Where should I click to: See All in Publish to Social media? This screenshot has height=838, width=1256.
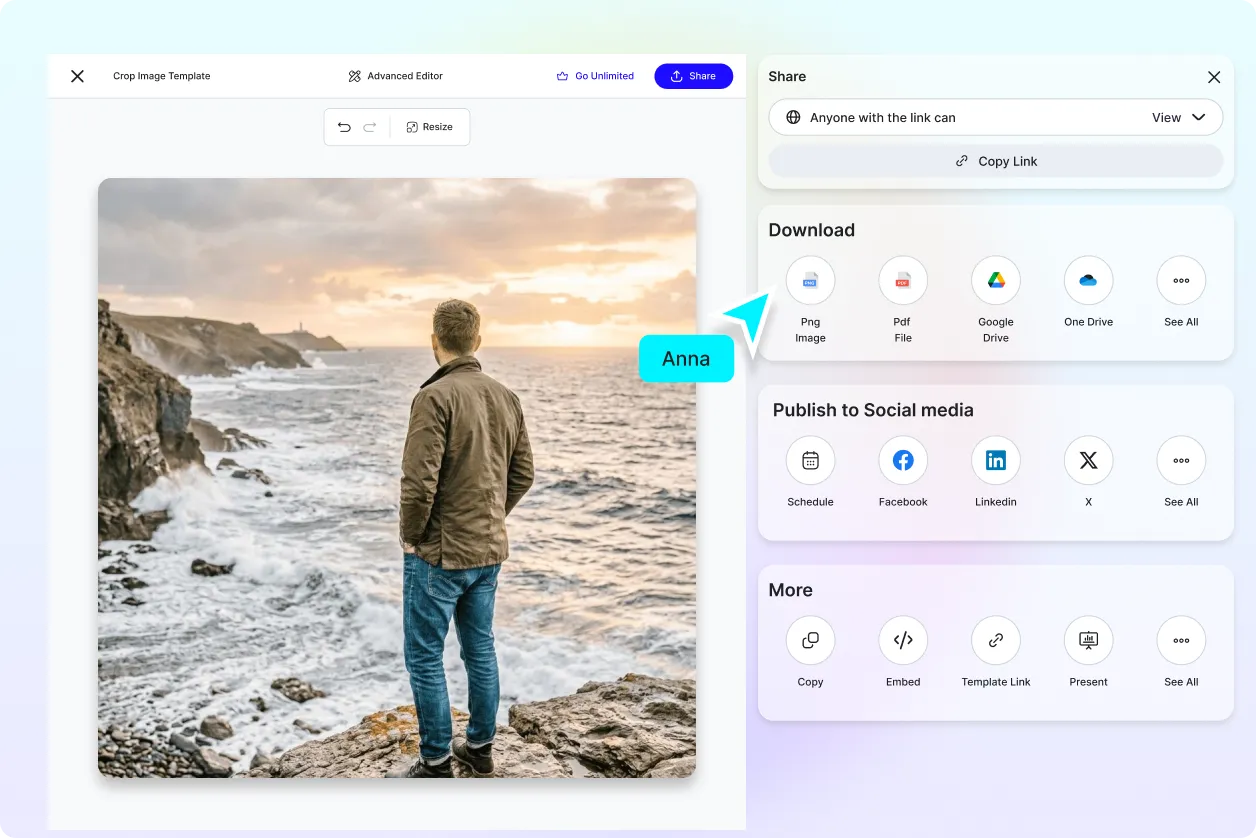[1181, 461]
